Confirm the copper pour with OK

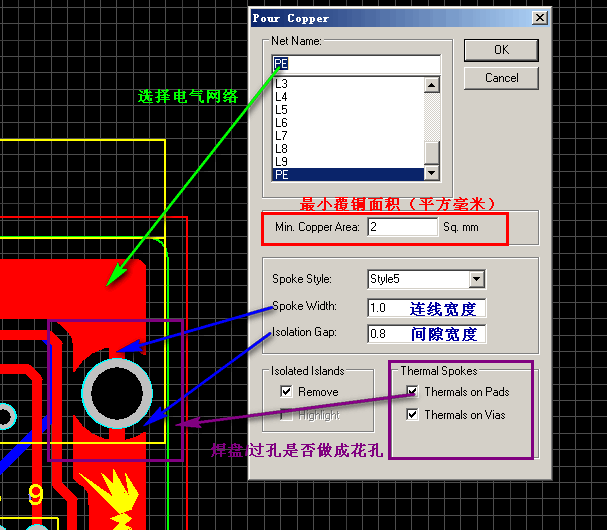coord(501,50)
